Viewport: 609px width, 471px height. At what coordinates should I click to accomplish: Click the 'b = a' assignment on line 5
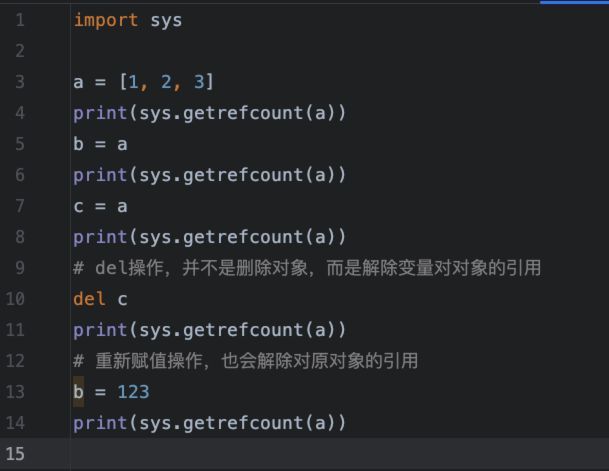coord(100,144)
